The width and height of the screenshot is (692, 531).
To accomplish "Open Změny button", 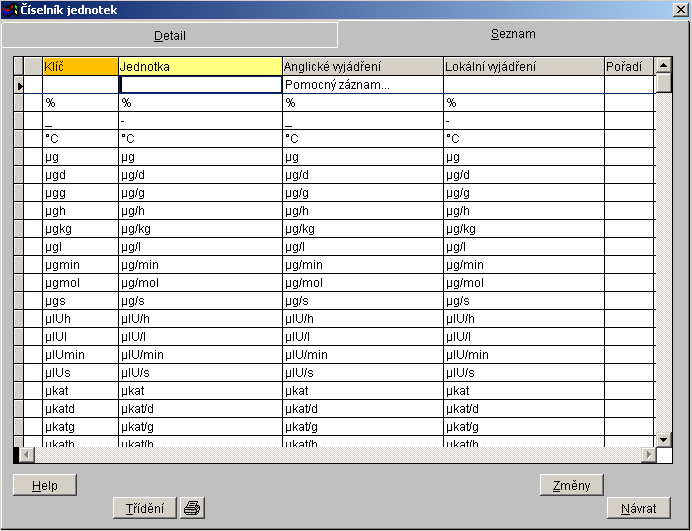I will click(571, 485).
